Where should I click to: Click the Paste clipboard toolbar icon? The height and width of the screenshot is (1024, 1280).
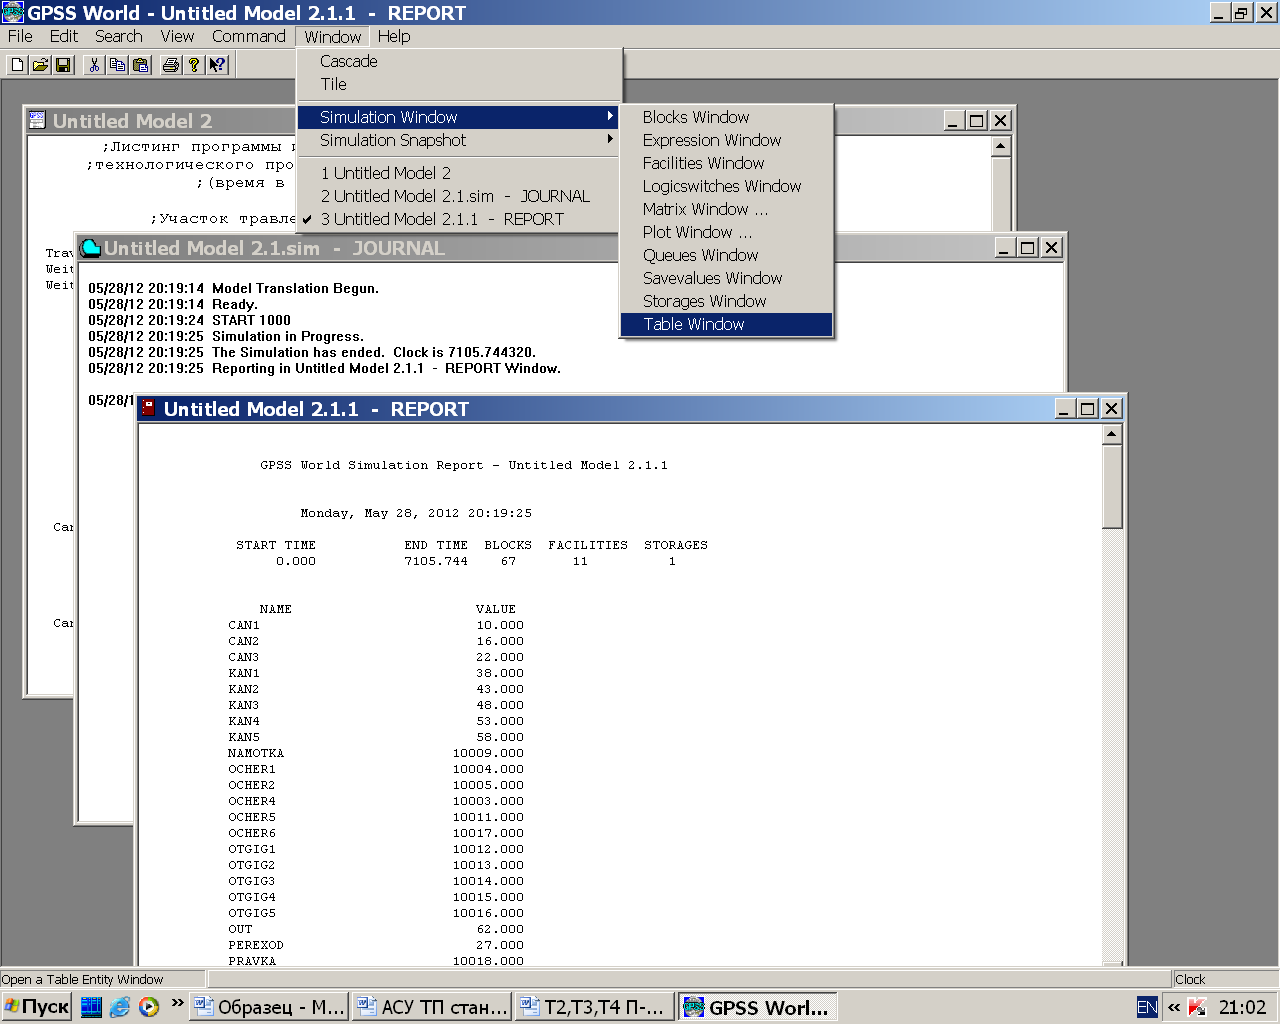(141, 65)
